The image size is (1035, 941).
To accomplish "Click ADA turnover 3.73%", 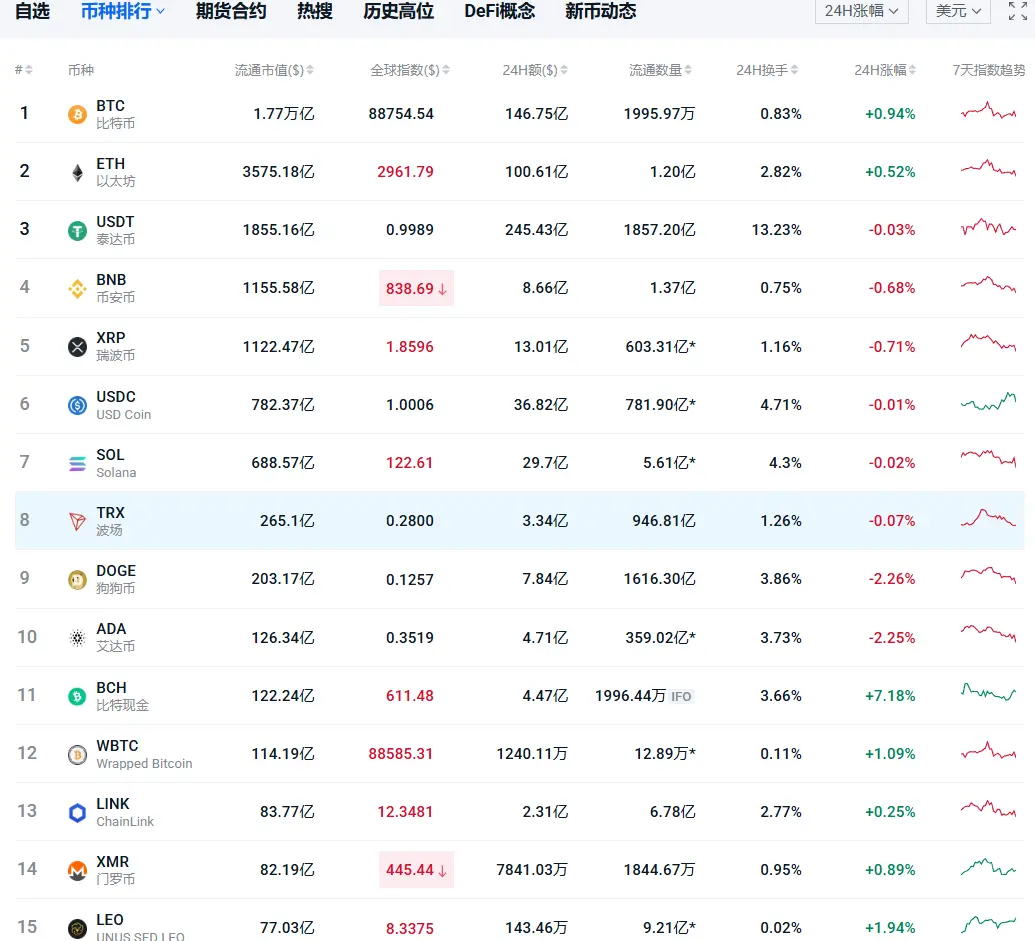I will click(x=780, y=637).
